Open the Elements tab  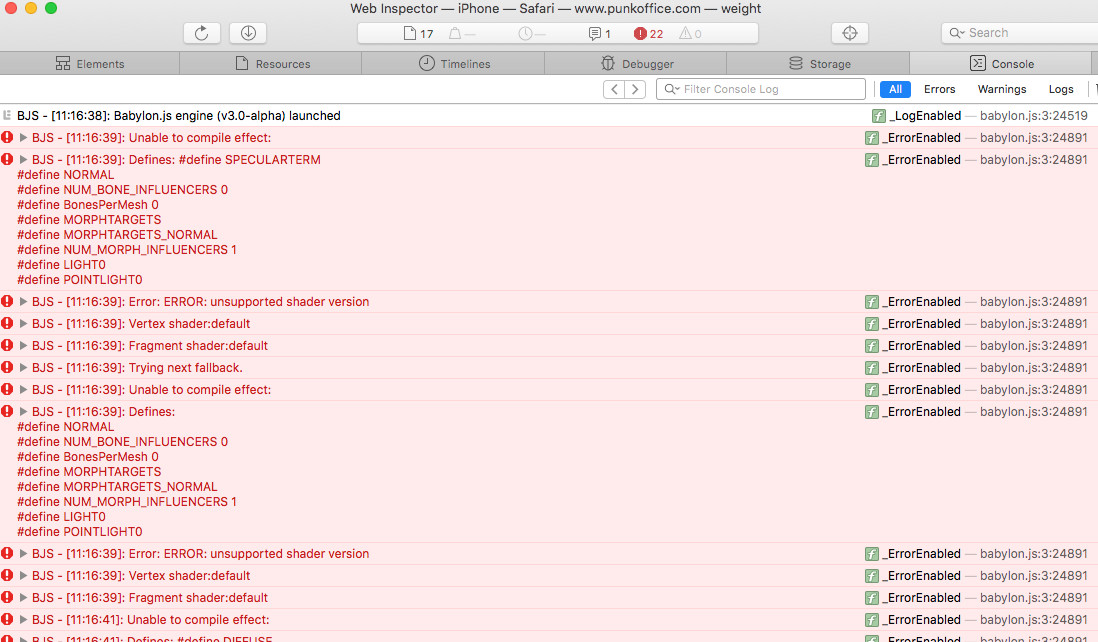click(90, 64)
